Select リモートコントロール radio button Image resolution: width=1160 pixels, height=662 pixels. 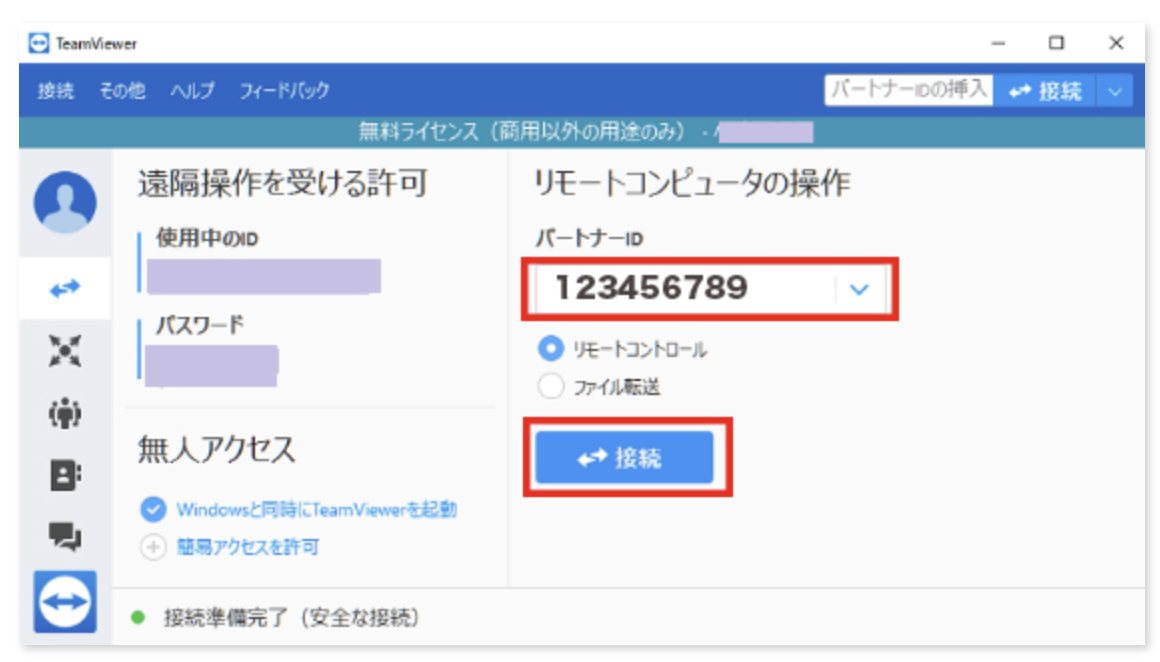tap(550, 348)
